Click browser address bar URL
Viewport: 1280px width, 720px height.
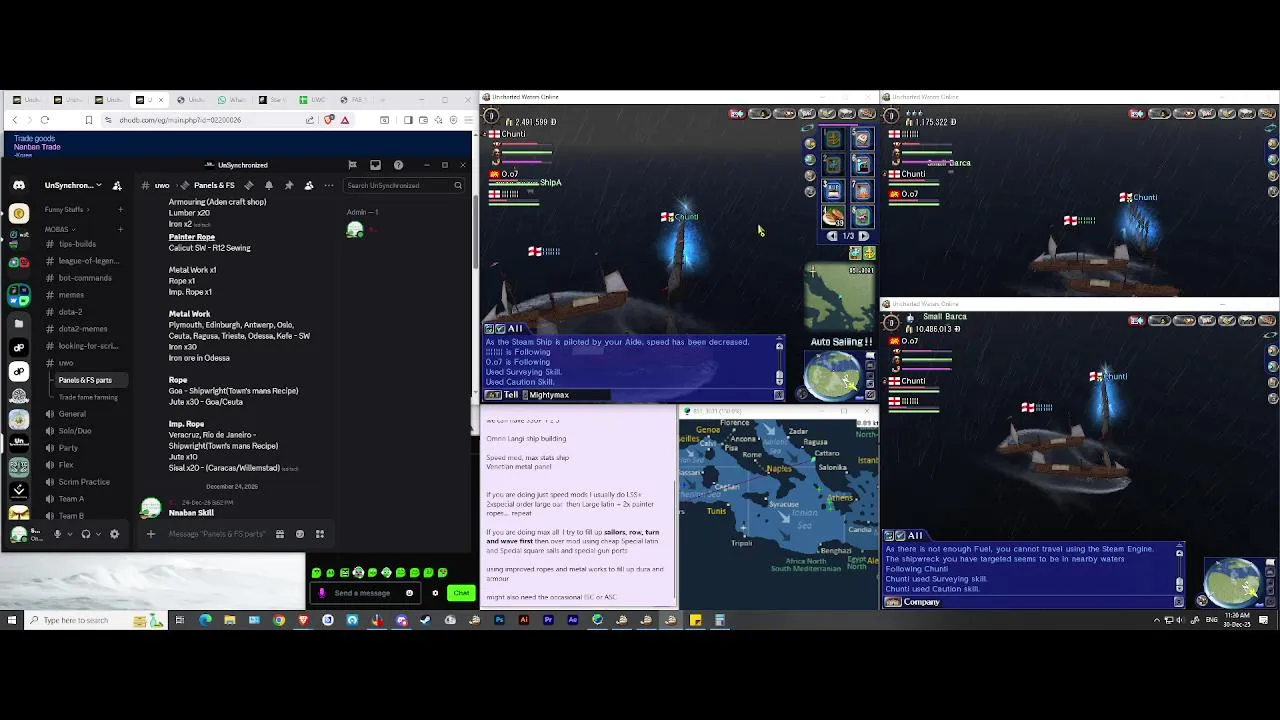click(180, 120)
